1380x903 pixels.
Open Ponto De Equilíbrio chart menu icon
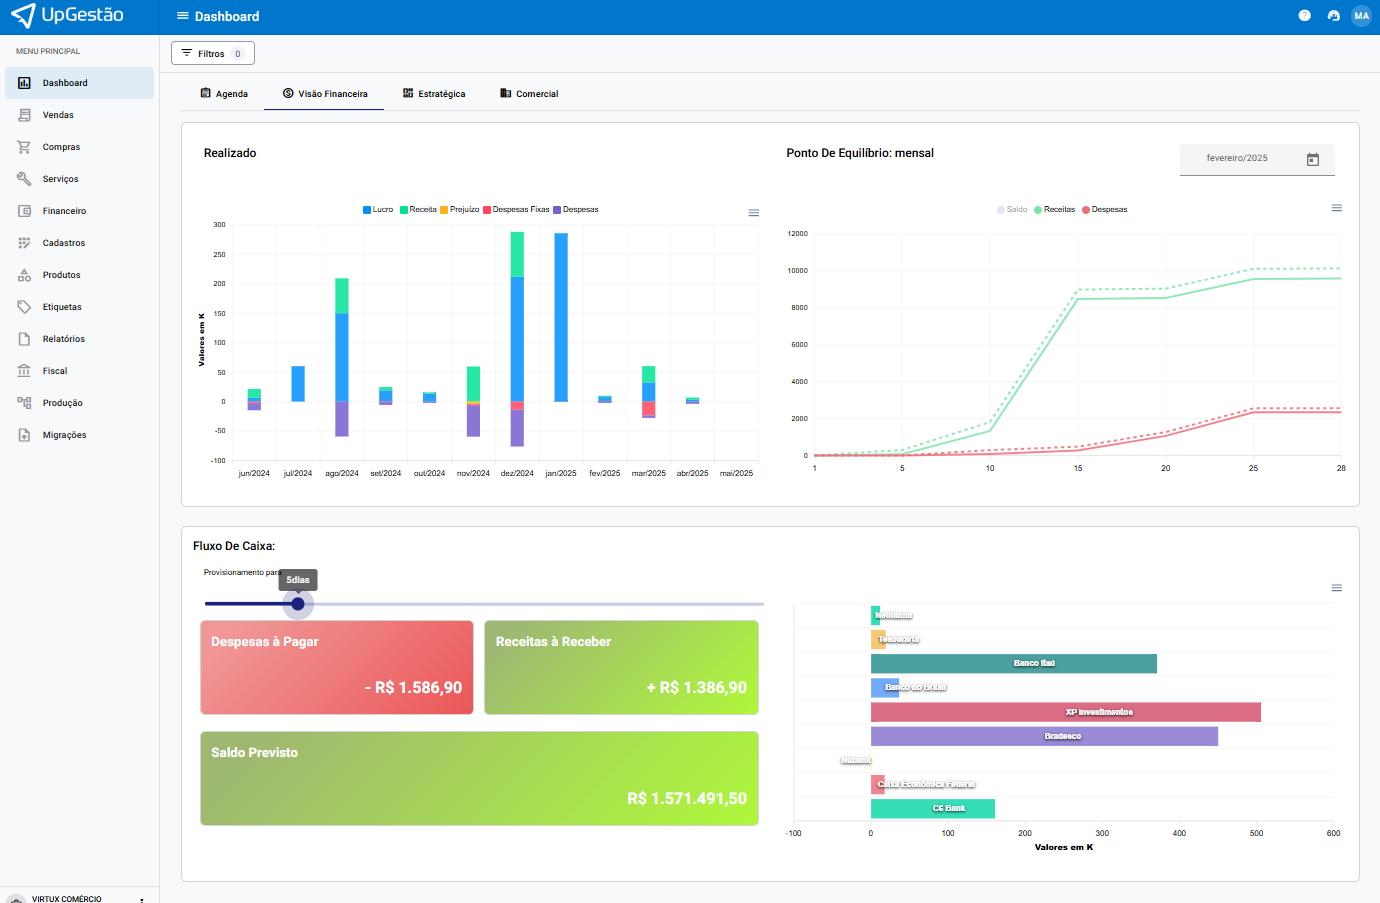coord(1336,208)
